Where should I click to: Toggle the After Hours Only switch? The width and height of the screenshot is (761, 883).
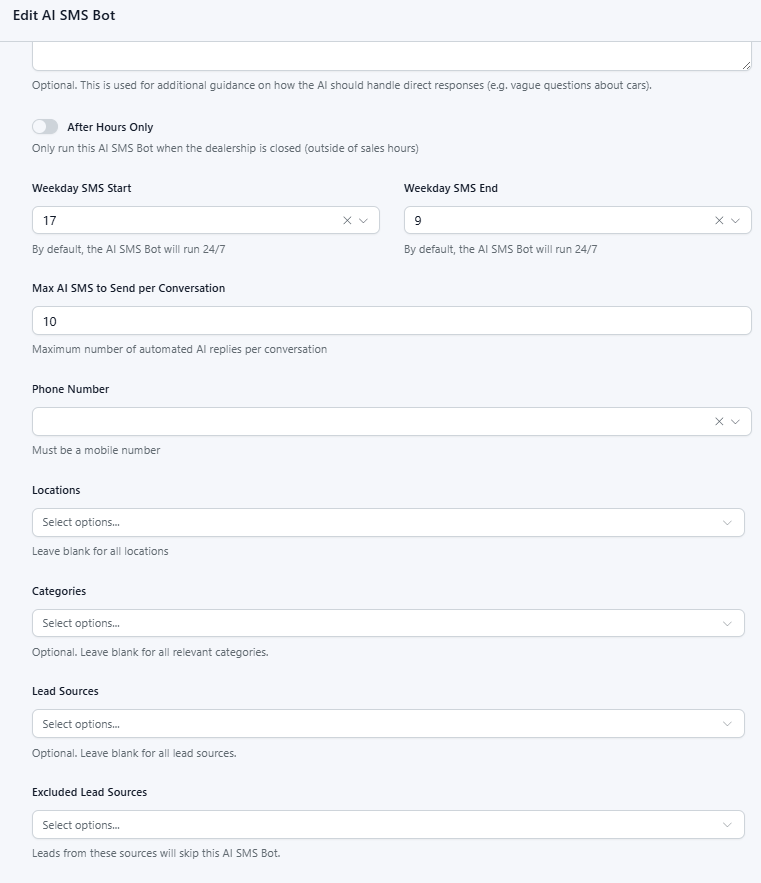[45, 127]
